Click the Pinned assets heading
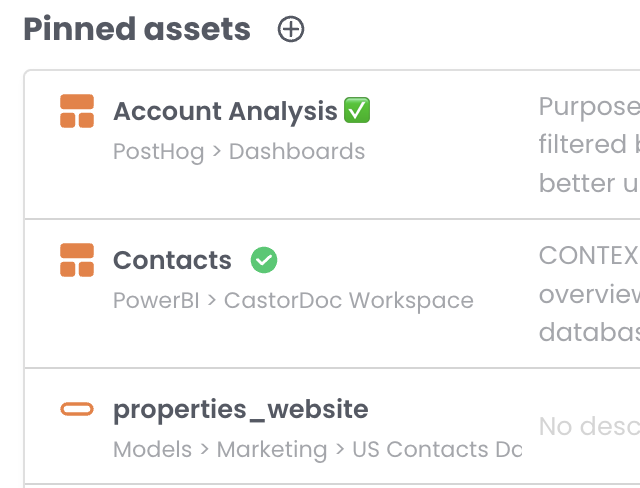Screen dimensions: 640x488 pyautogui.click(x=137, y=30)
